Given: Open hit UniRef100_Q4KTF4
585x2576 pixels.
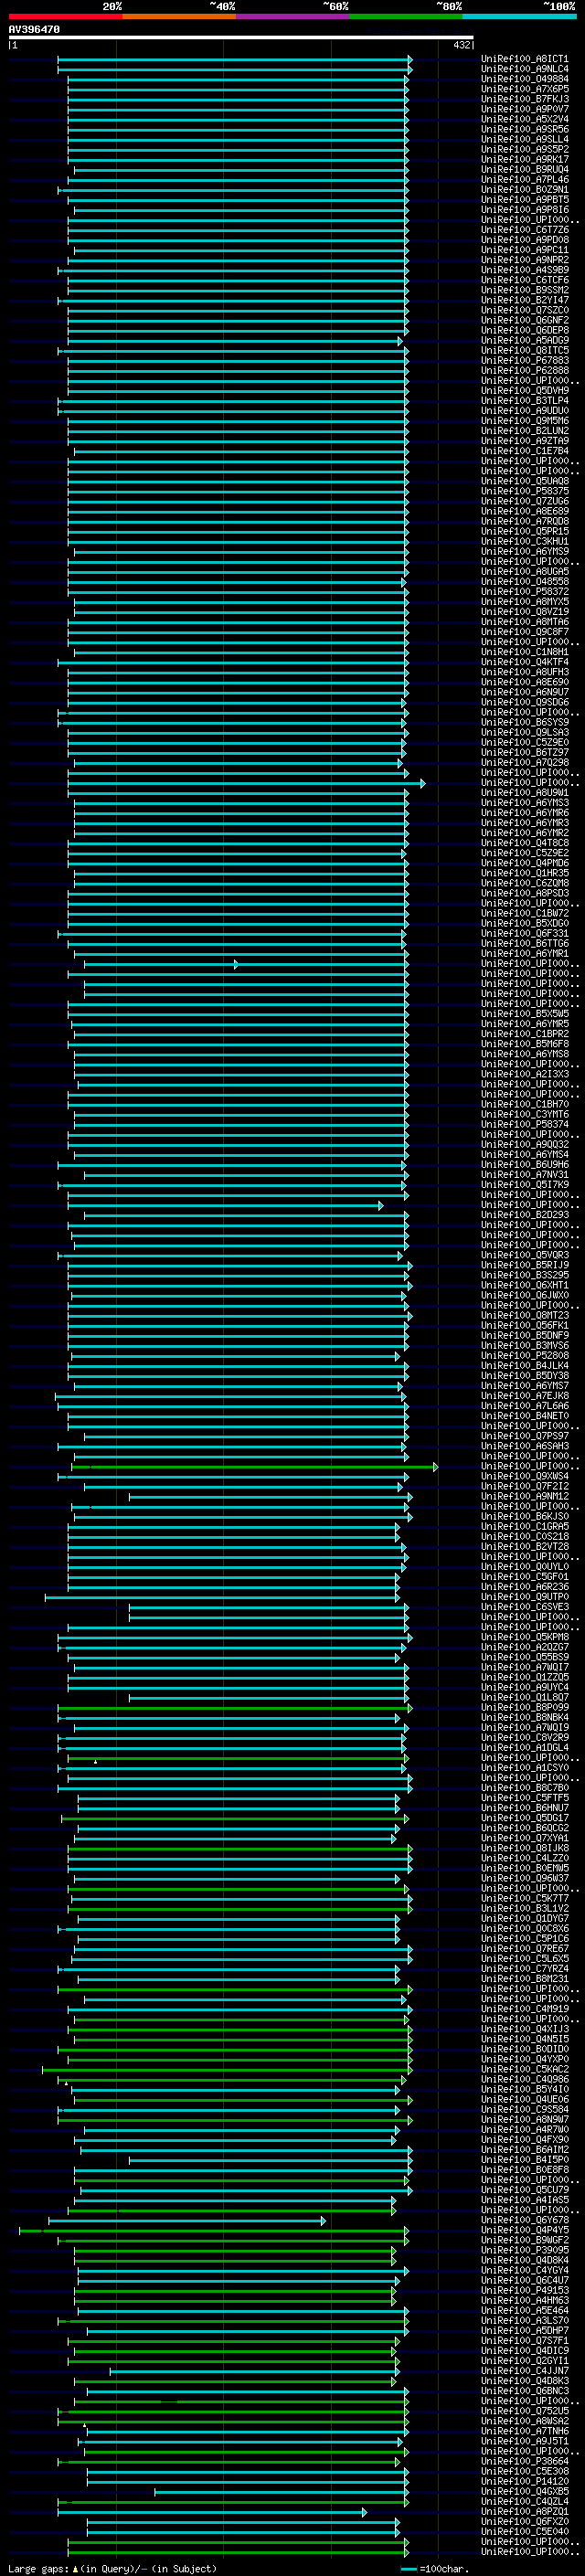Looking at the screenshot, I should click(x=525, y=662).
